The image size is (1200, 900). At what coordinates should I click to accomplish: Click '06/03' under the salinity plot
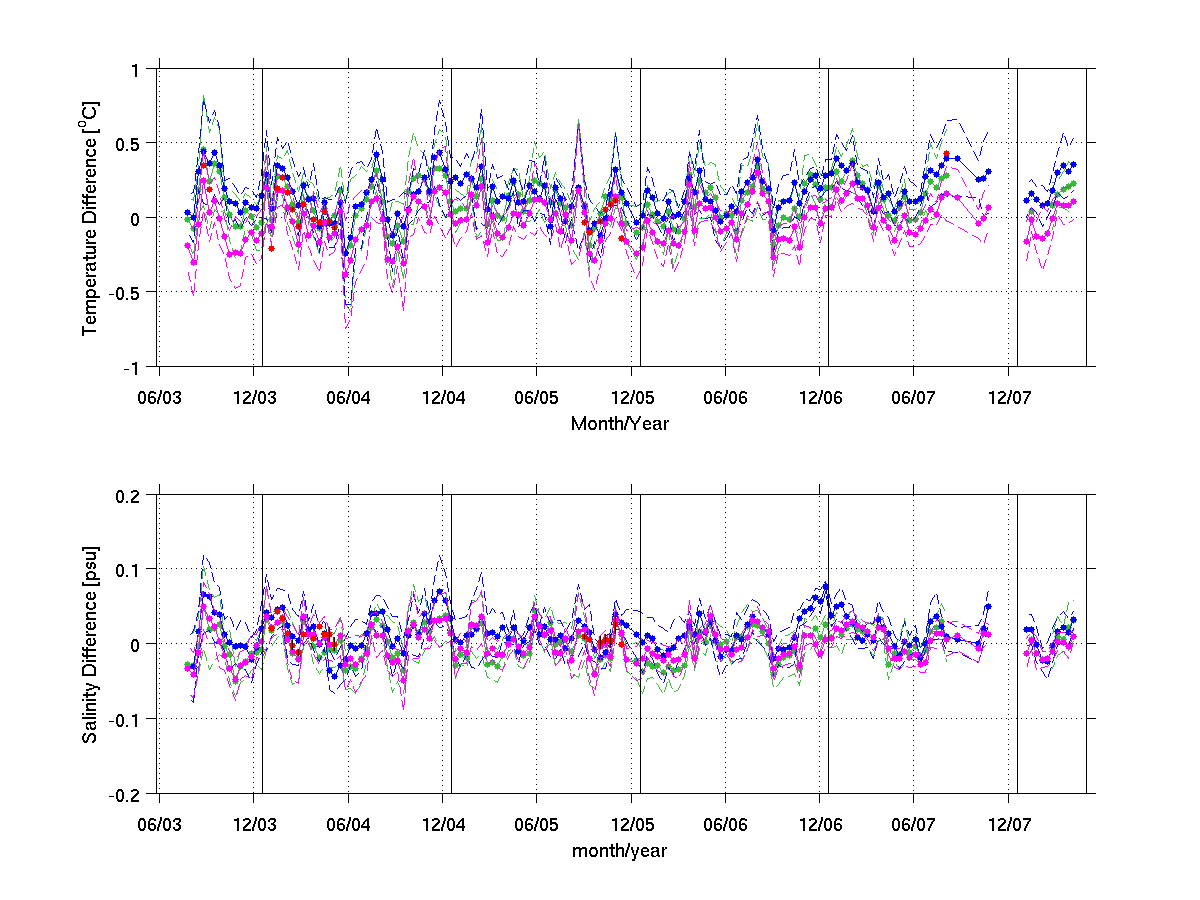coord(160,825)
